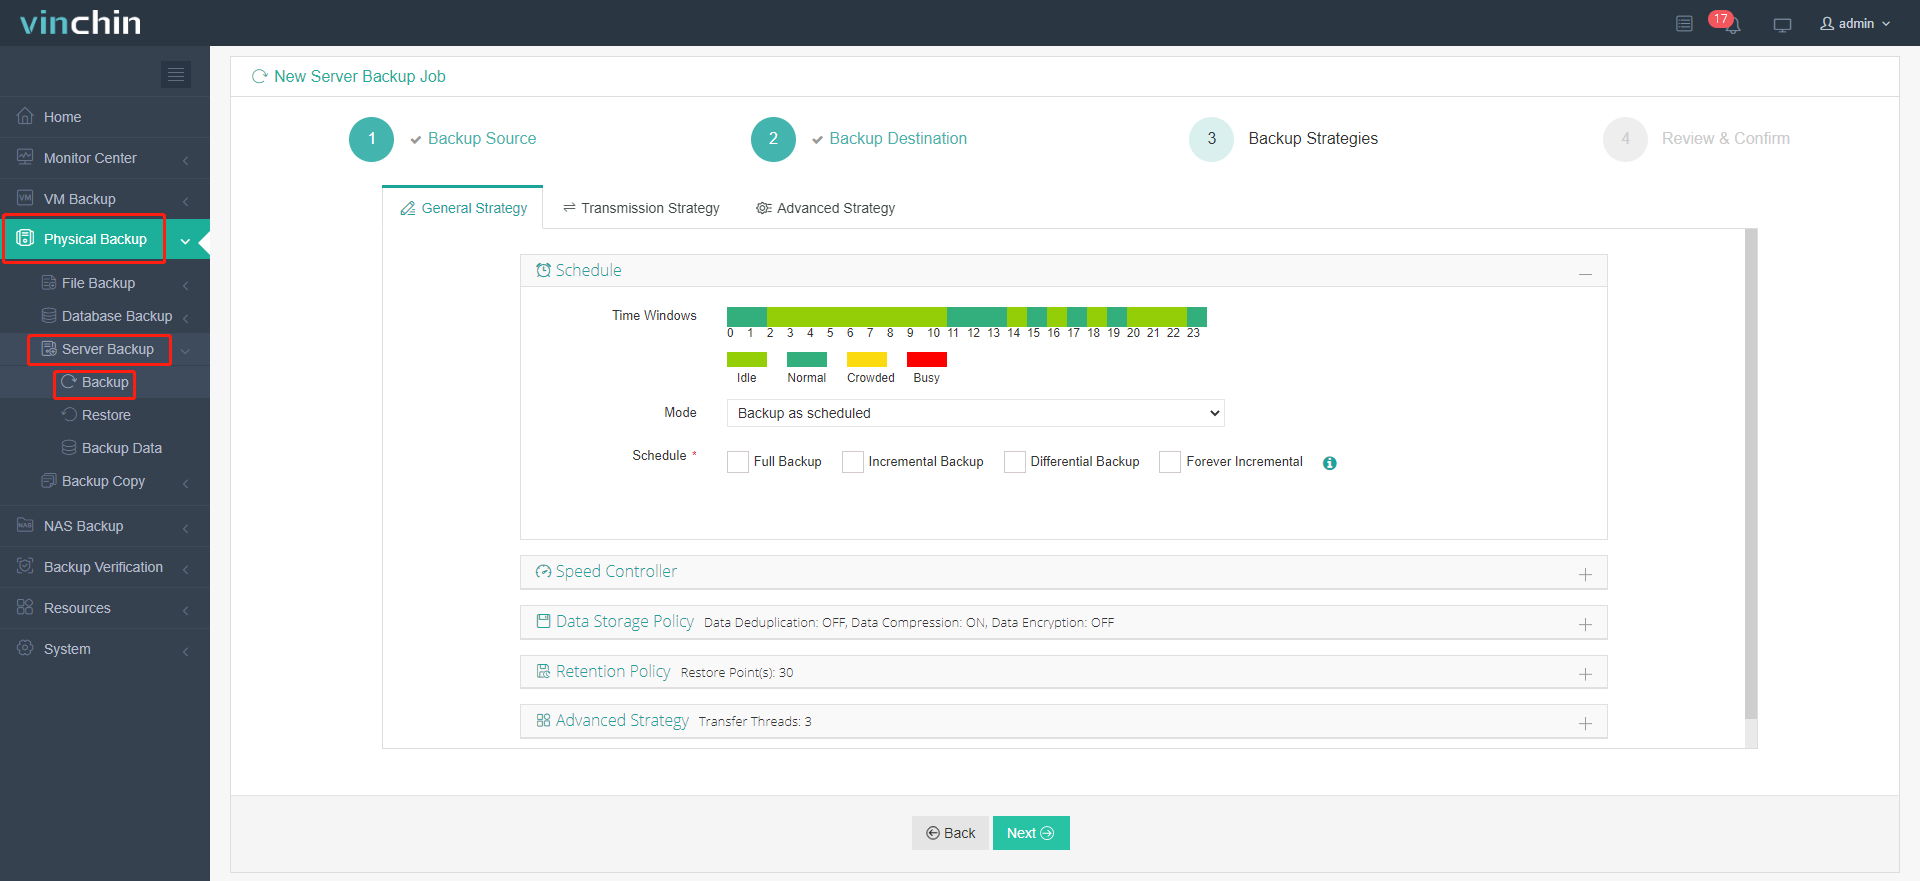
Task: Click the monitor screen icon in header
Action: click(1782, 24)
